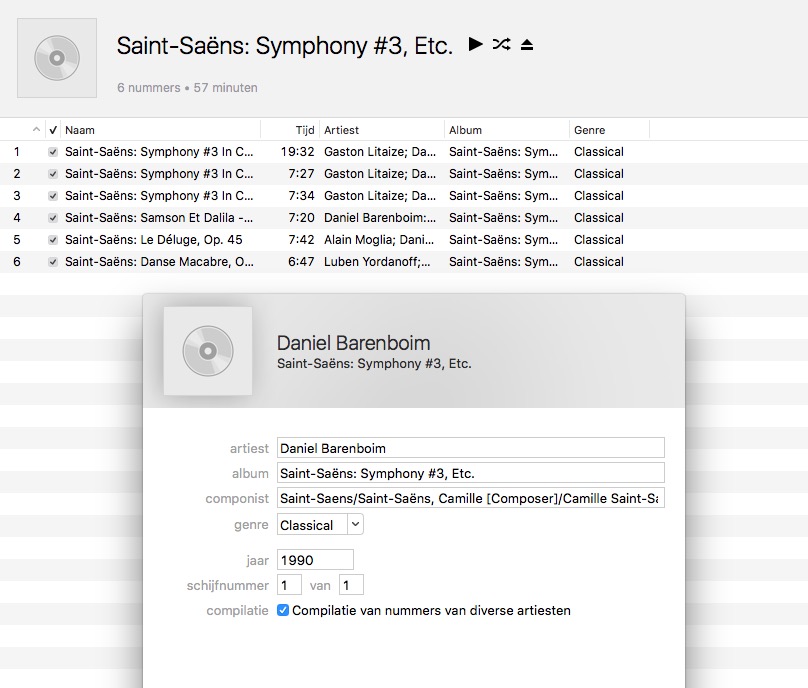This screenshot has width=808, height=688.
Task: Click the CD artwork in info dialog
Action: (x=208, y=351)
